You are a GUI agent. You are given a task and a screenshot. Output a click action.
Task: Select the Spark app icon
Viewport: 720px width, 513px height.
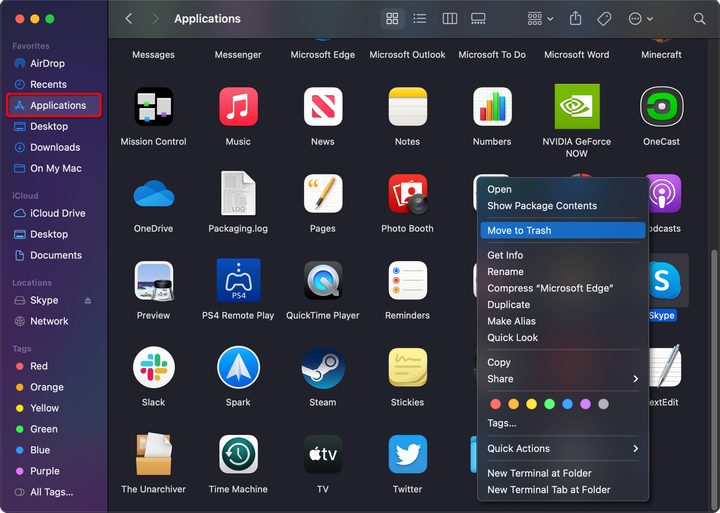tap(238, 367)
